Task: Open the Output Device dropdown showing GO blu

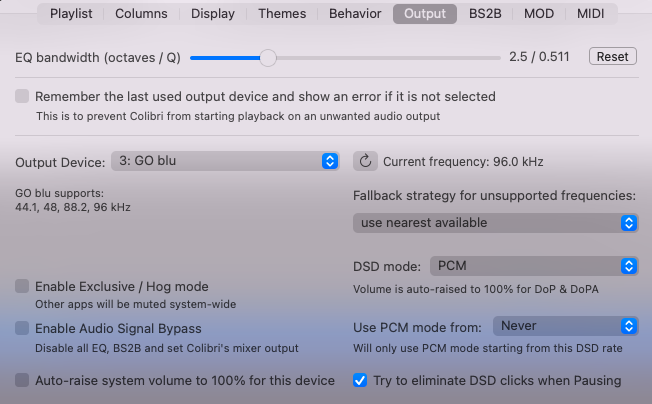Action: pyautogui.click(x=225, y=161)
